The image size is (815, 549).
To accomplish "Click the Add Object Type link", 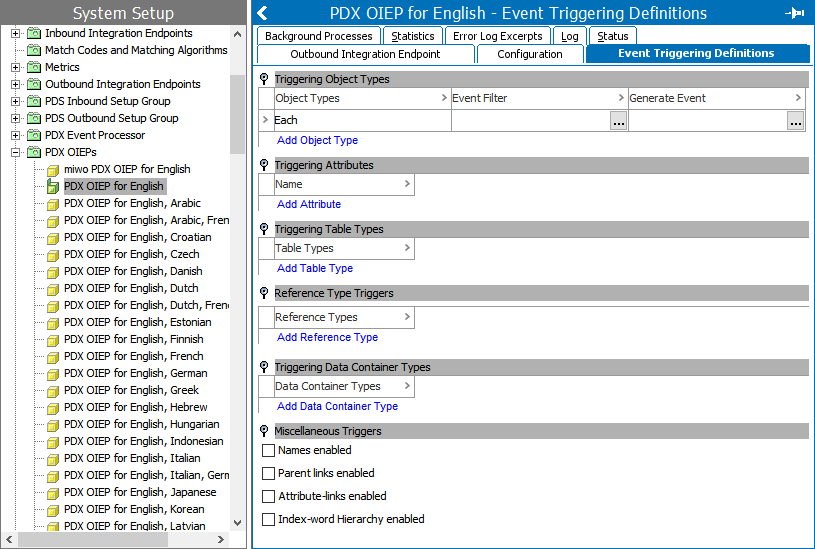I will click(318, 140).
